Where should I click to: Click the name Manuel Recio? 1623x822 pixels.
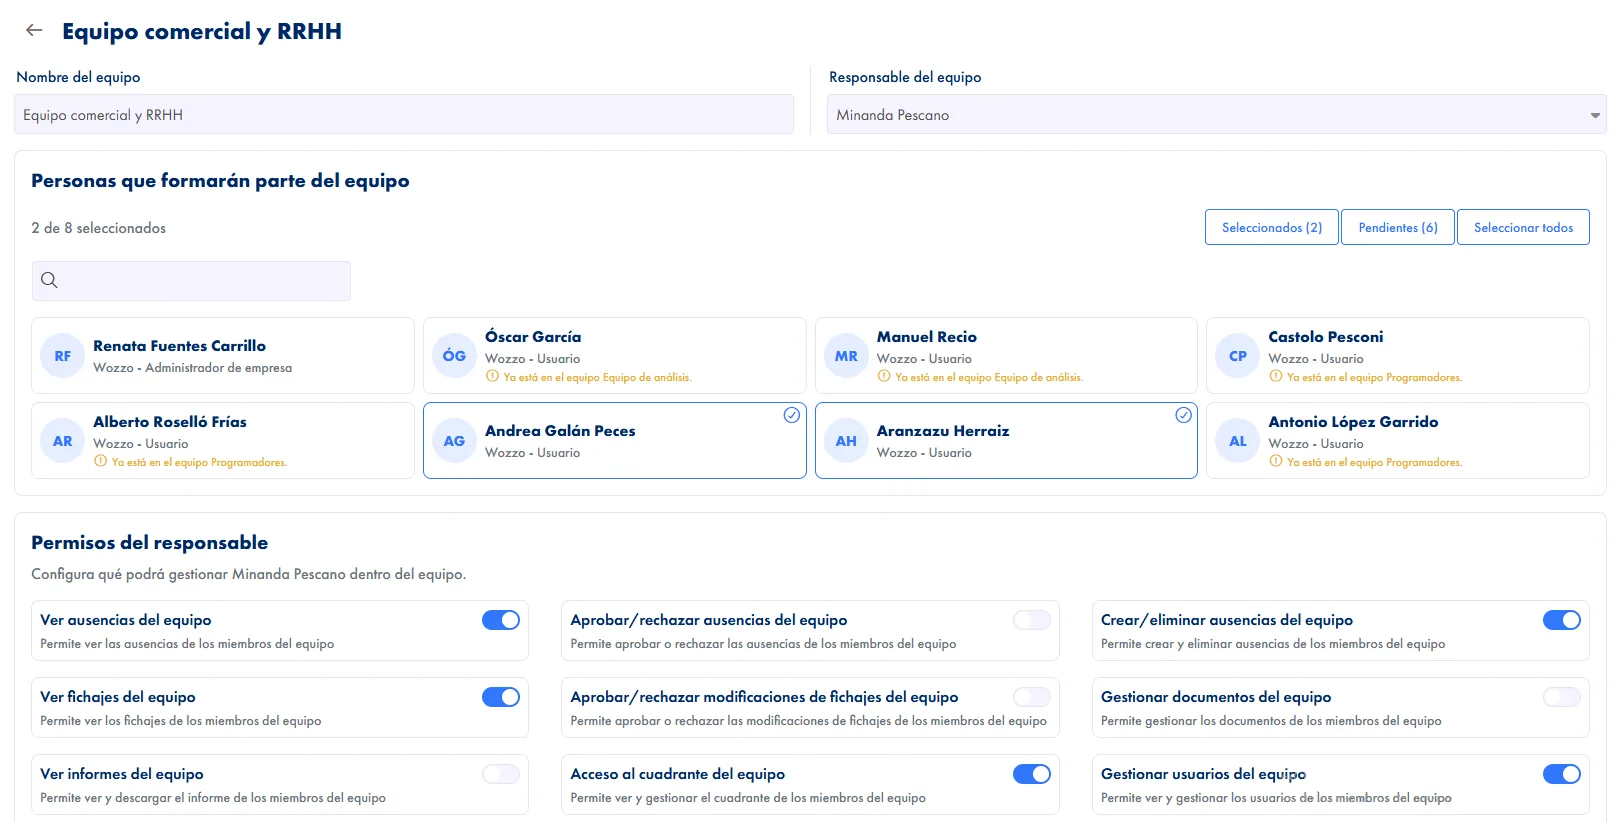point(927,337)
